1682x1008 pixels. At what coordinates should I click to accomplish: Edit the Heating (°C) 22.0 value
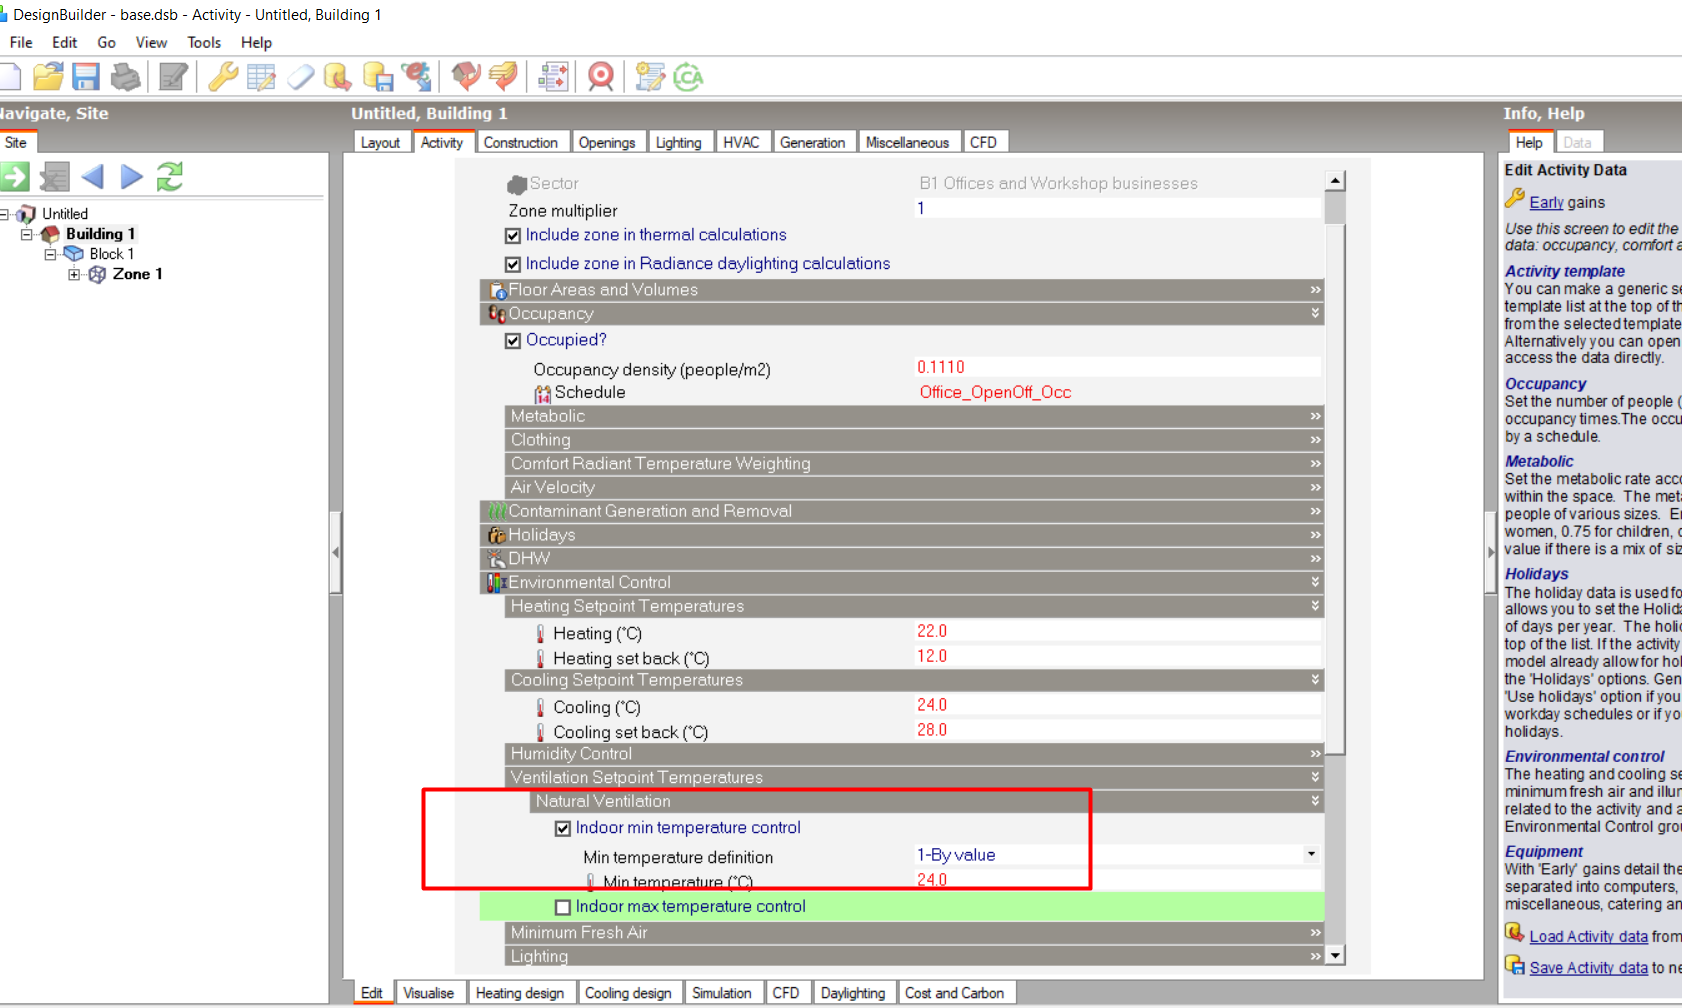point(1118,631)
